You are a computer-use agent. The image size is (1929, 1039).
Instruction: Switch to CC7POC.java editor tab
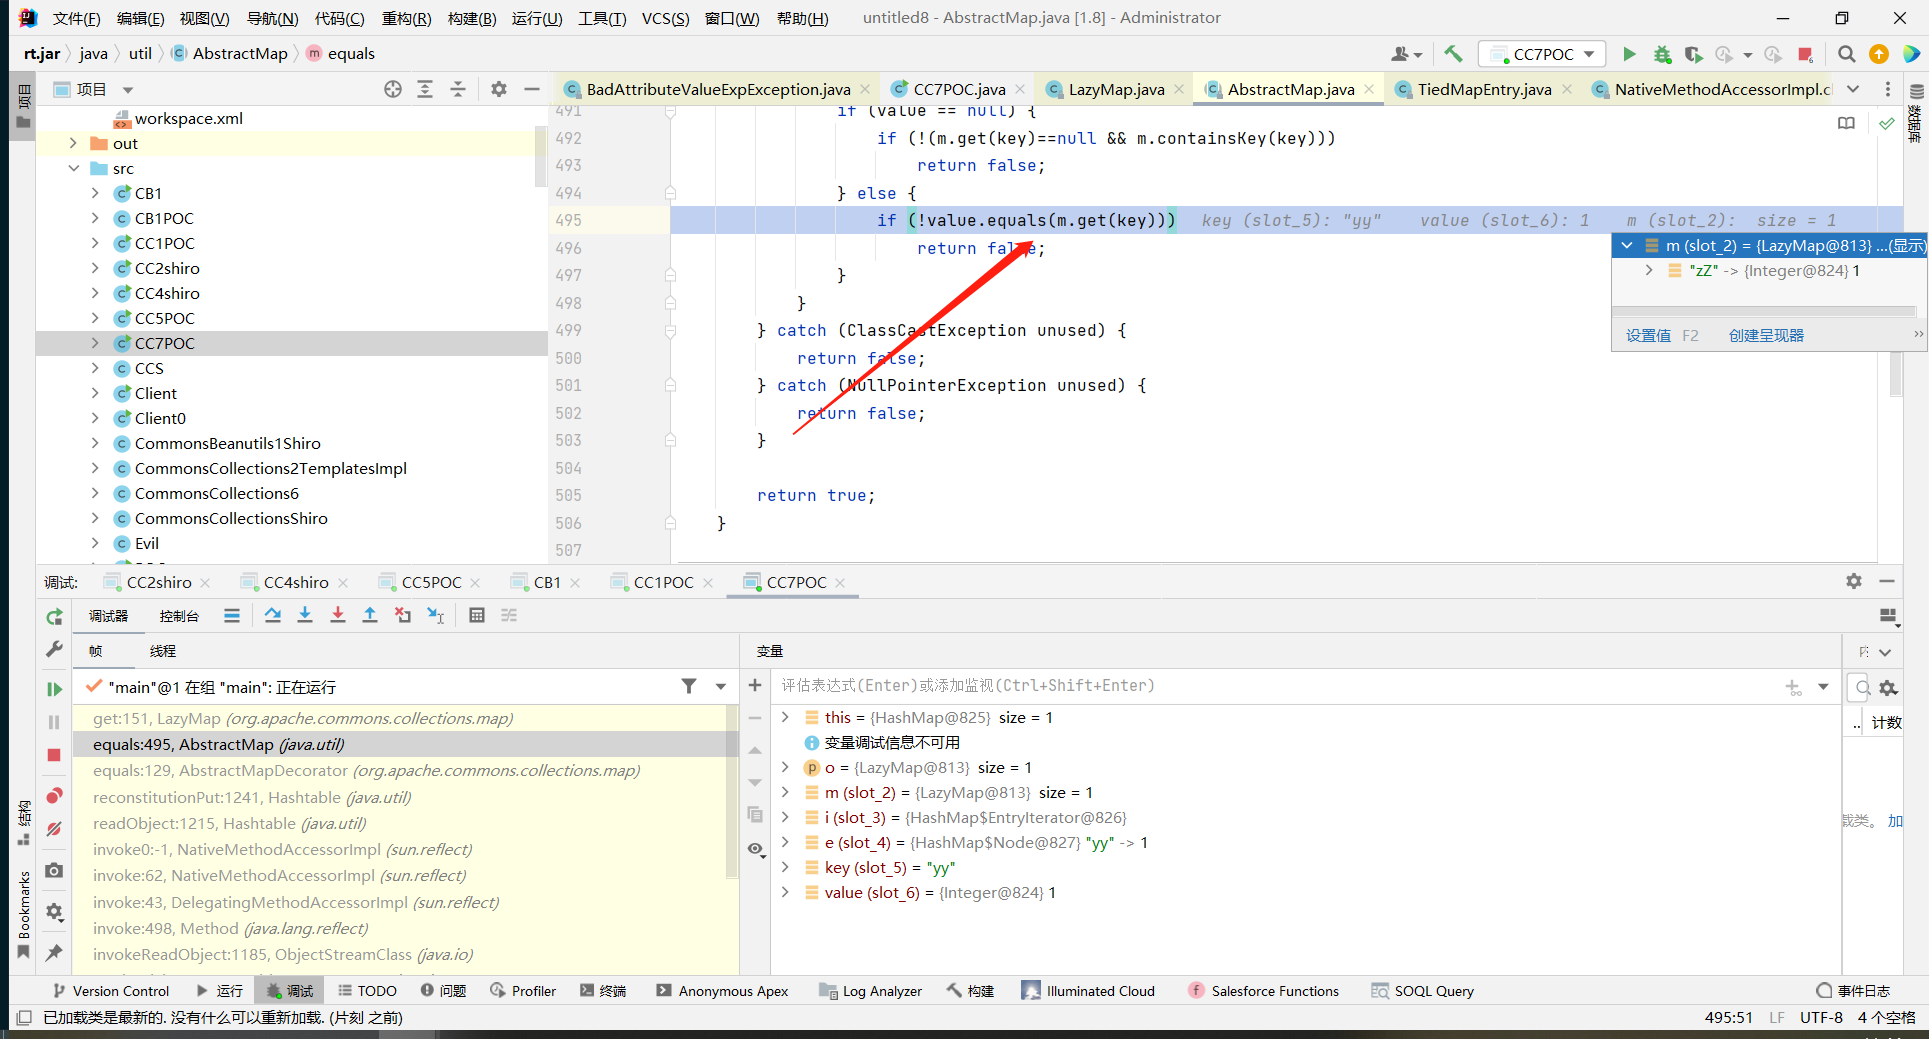pyautogui.click(x=959, y=89)
